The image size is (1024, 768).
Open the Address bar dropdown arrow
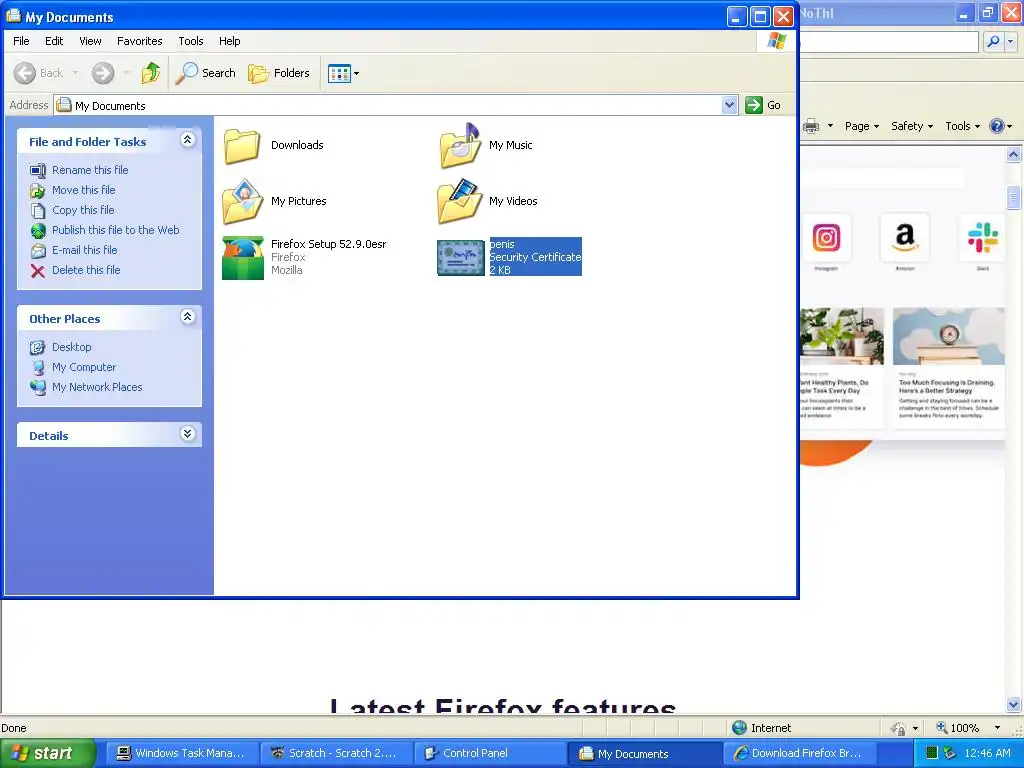click(729, 104)
